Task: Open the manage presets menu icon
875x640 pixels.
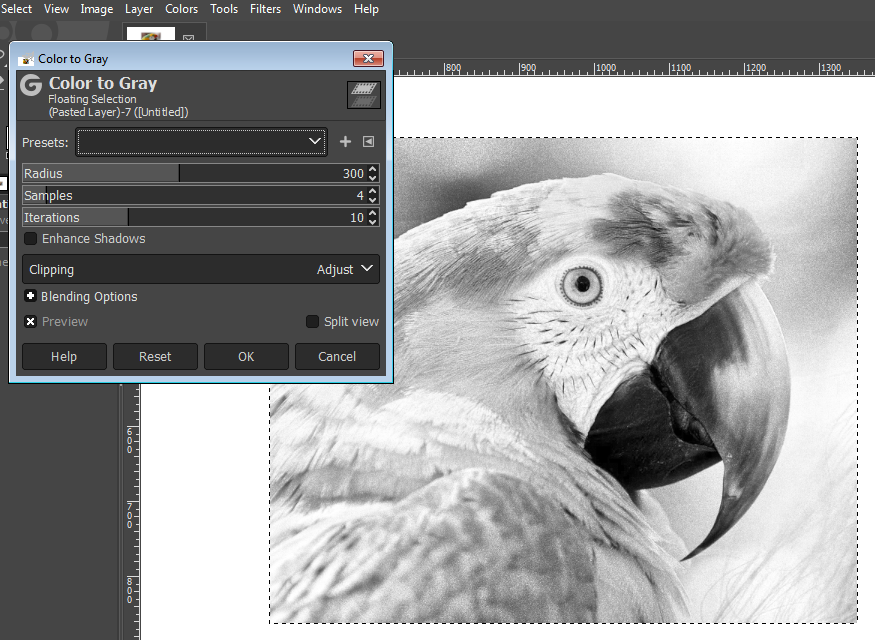Action: 368,142
